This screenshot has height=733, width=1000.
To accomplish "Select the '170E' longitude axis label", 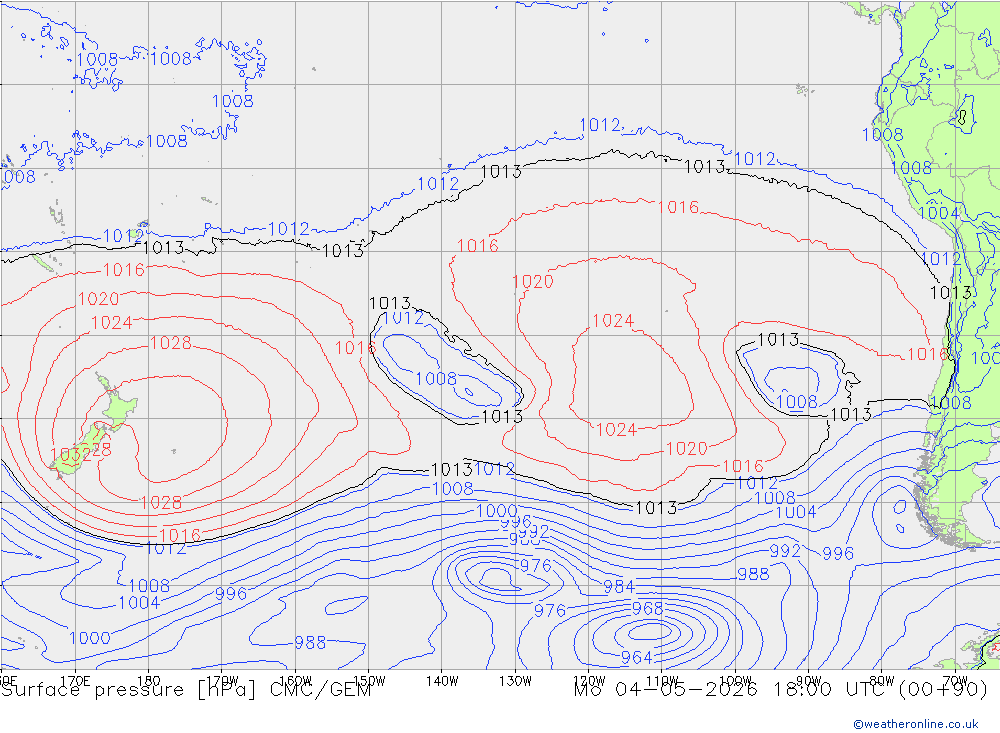I will coord(75,681).
